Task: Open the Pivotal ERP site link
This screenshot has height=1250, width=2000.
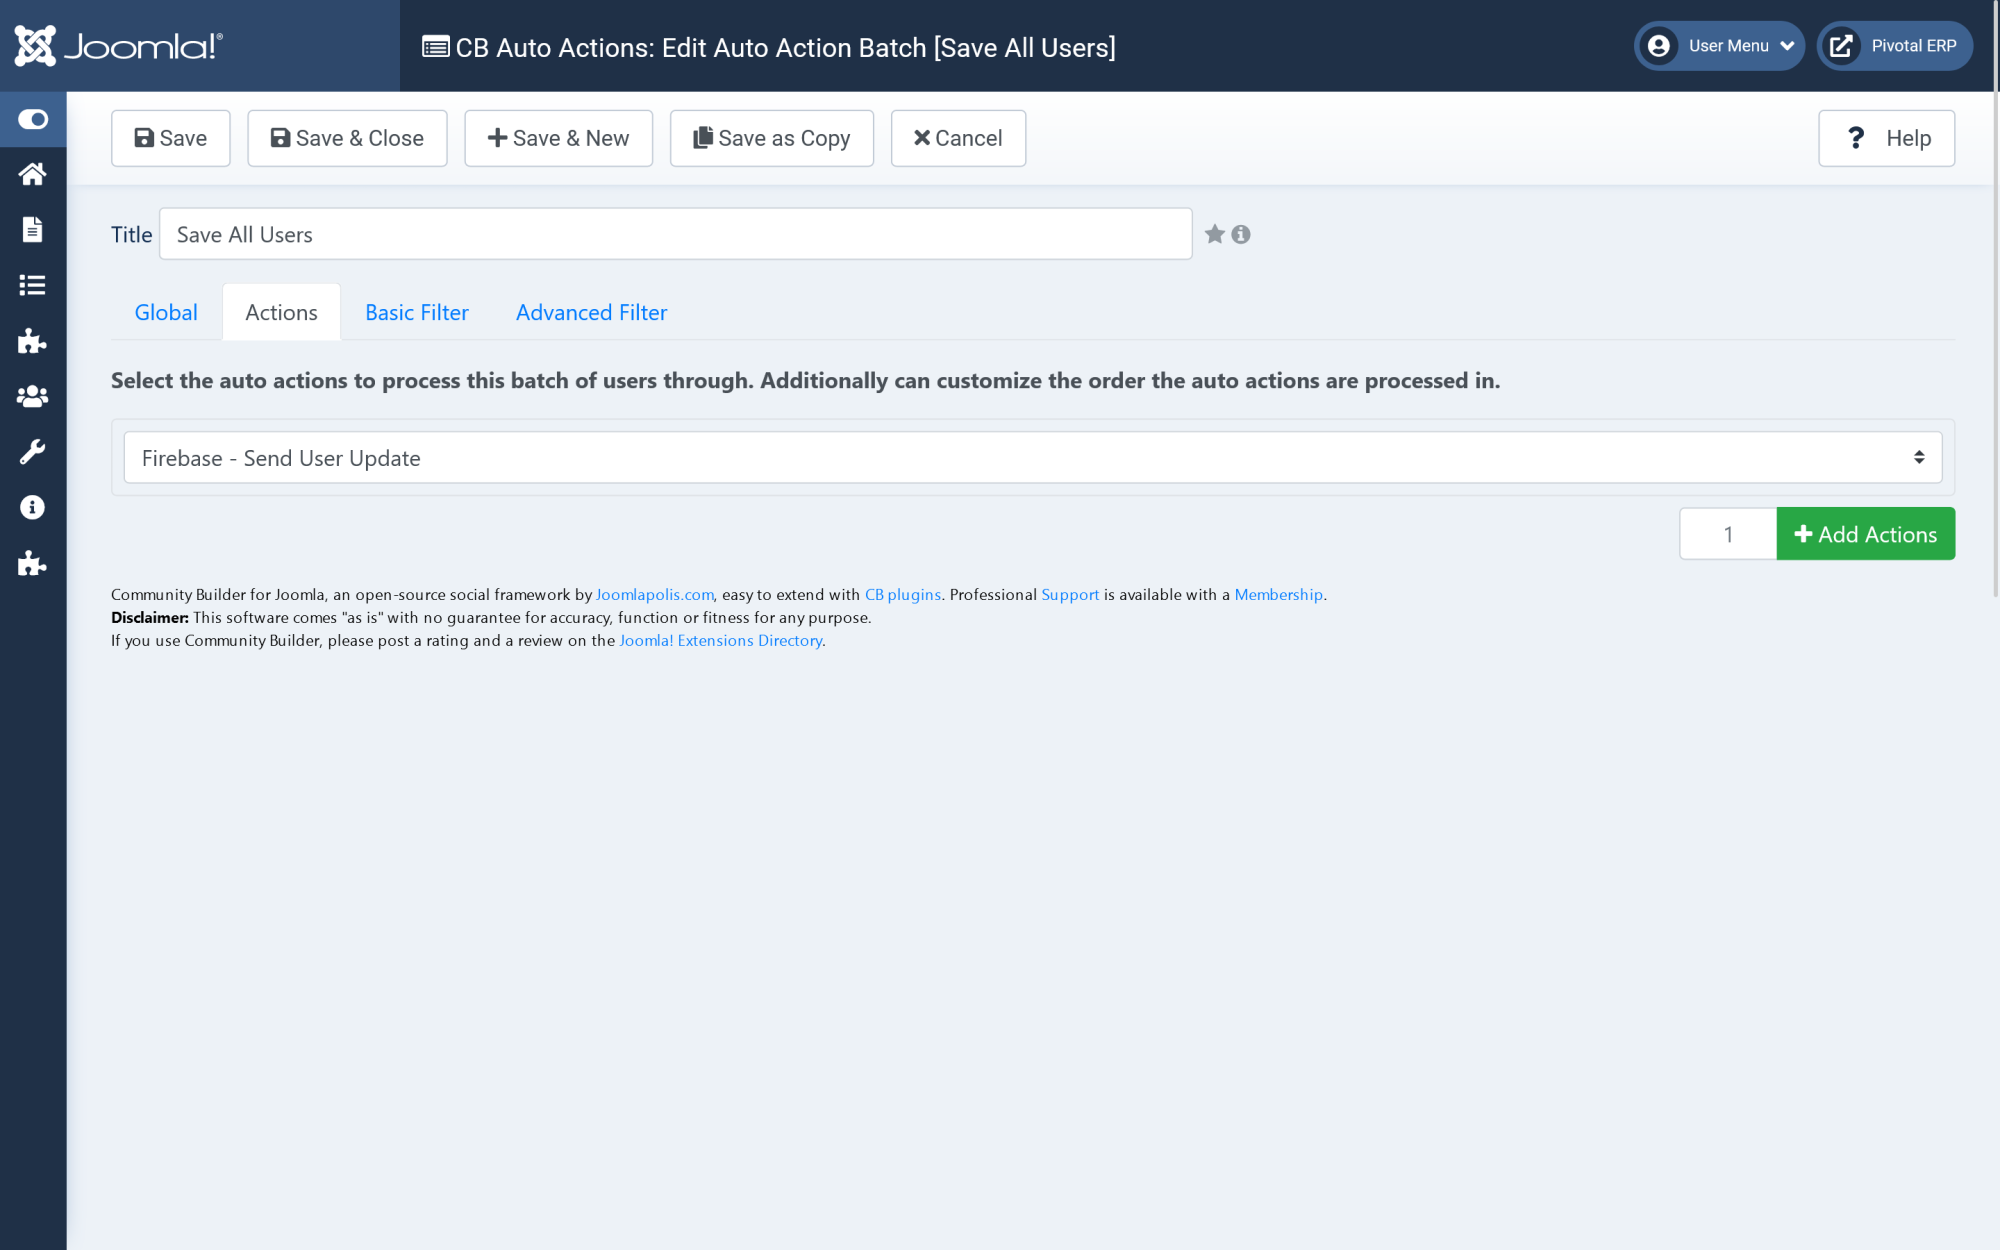Action: (1894, 46)
